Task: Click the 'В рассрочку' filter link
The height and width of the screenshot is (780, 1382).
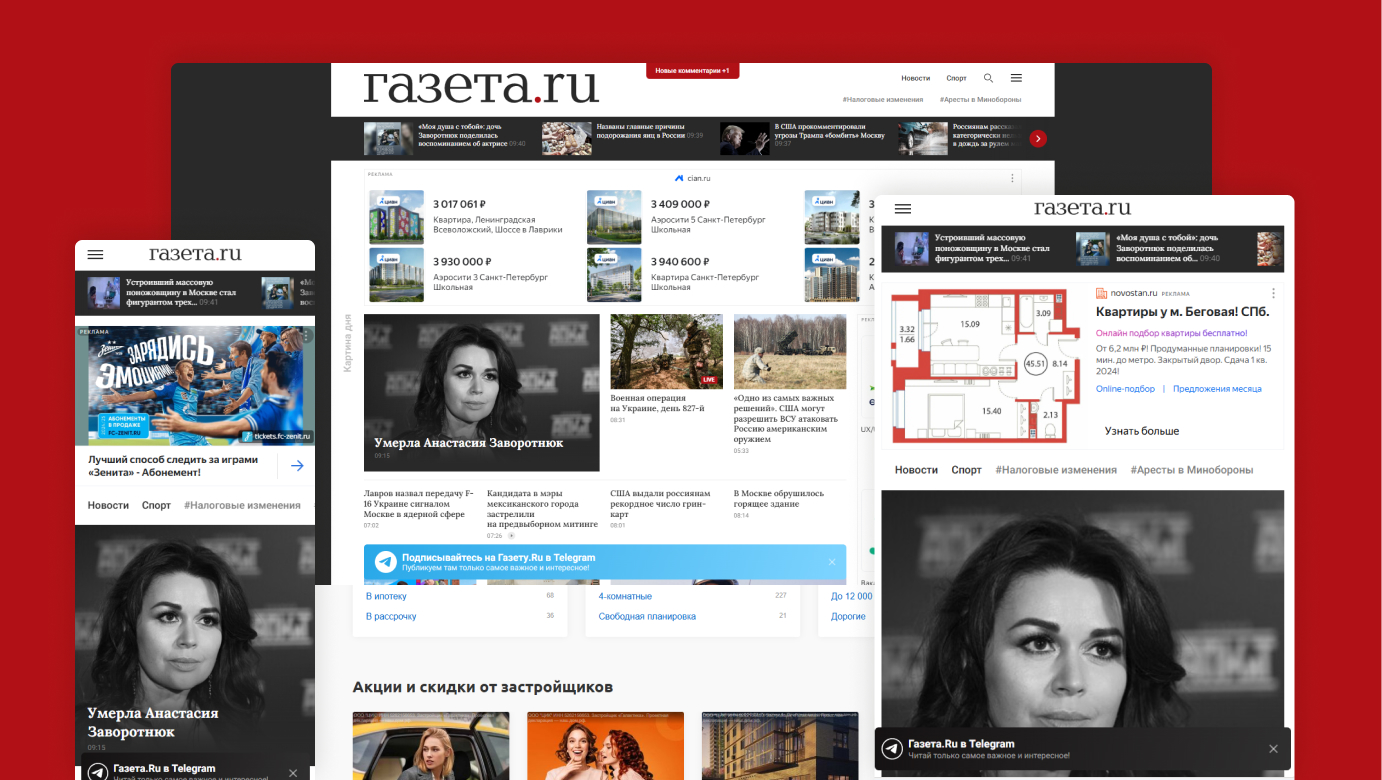Action: click(391, 616)
